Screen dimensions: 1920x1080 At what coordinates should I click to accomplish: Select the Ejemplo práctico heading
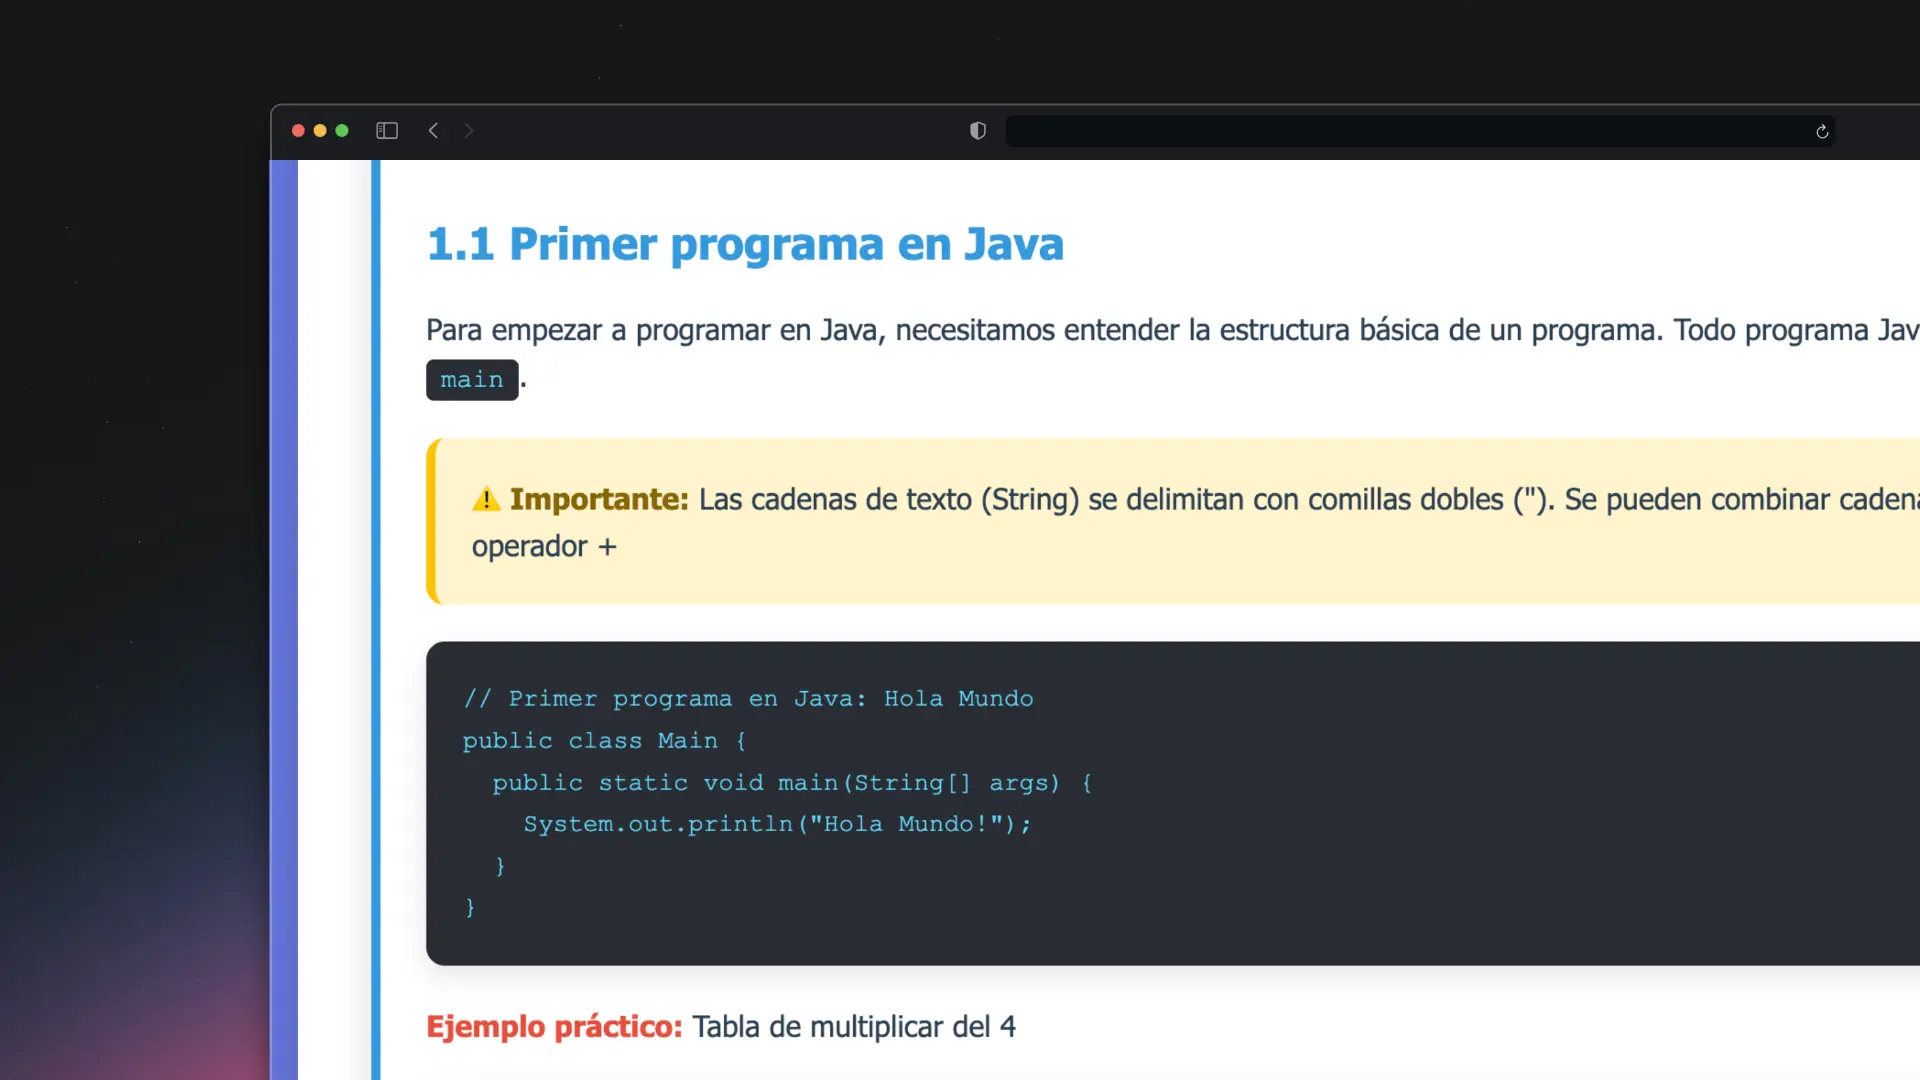coord(554,1026)
